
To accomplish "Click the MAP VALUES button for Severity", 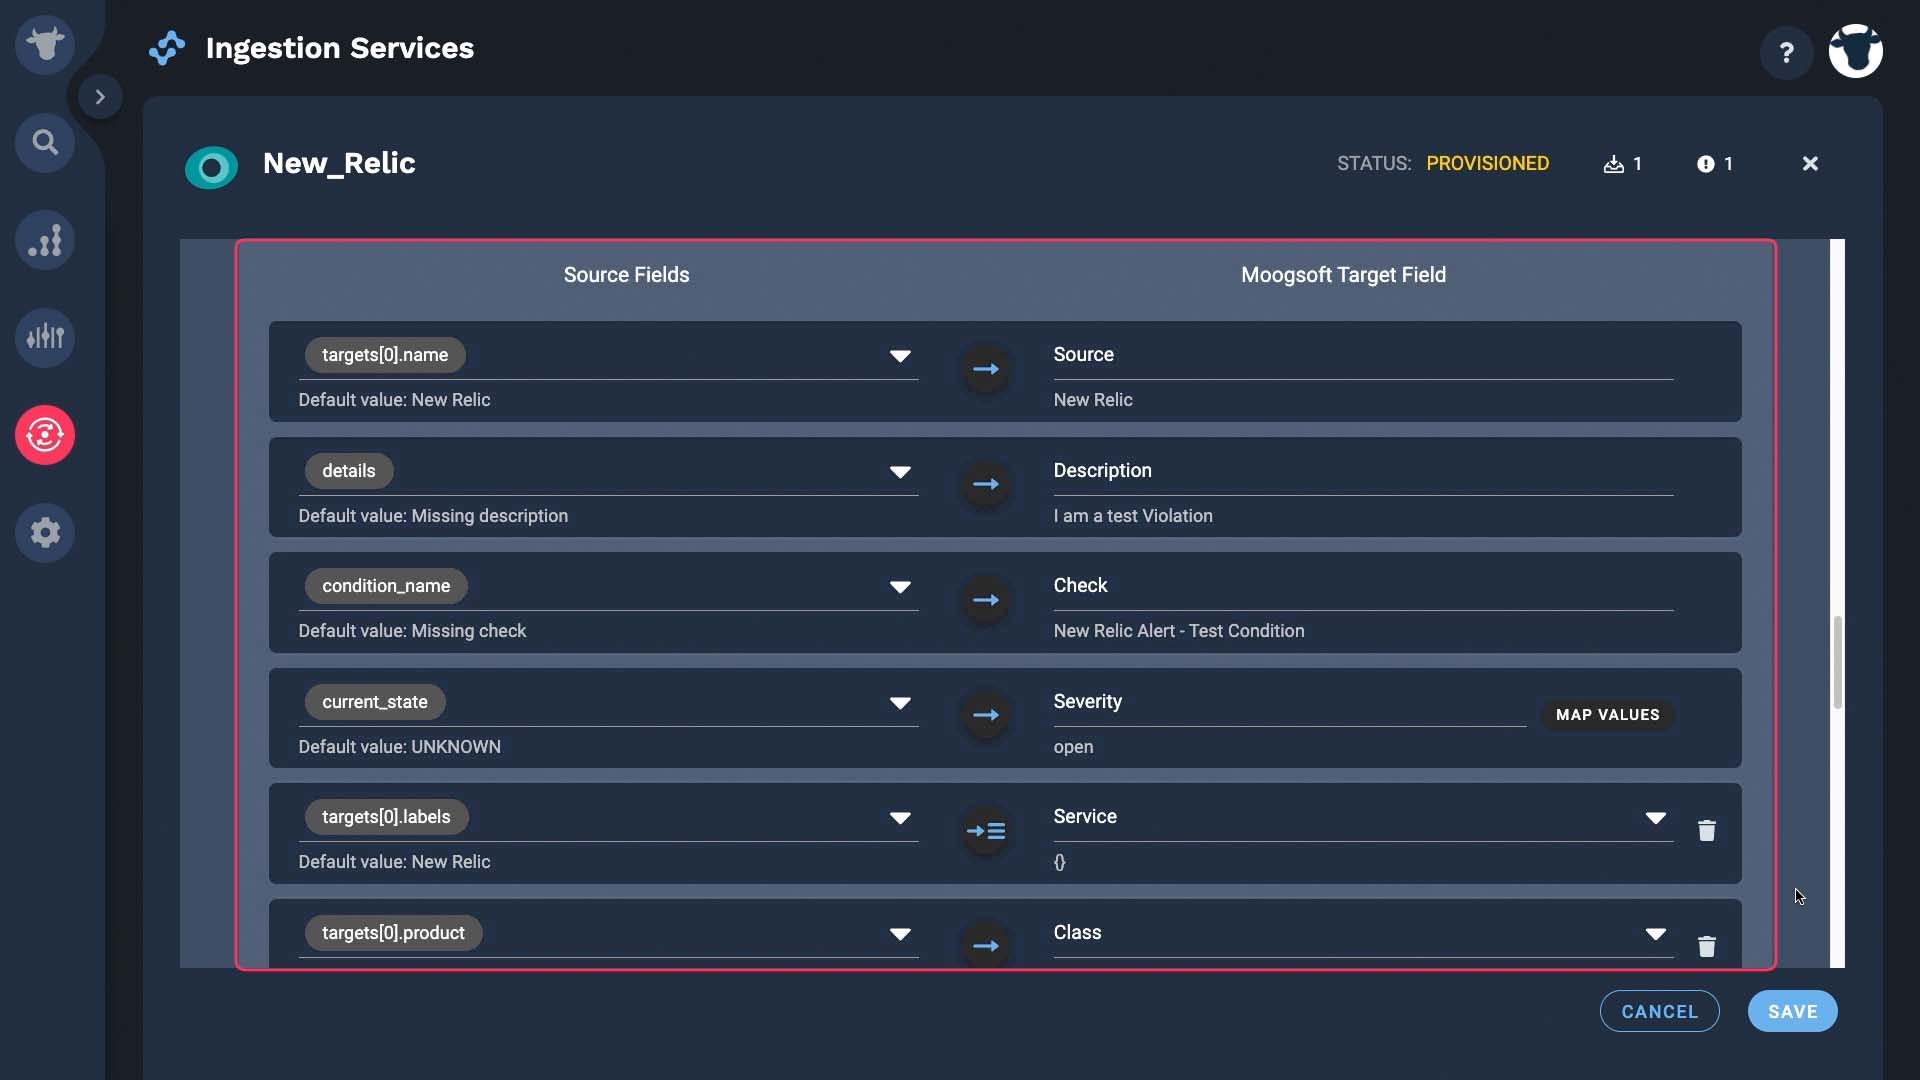I will (1607, 715).
